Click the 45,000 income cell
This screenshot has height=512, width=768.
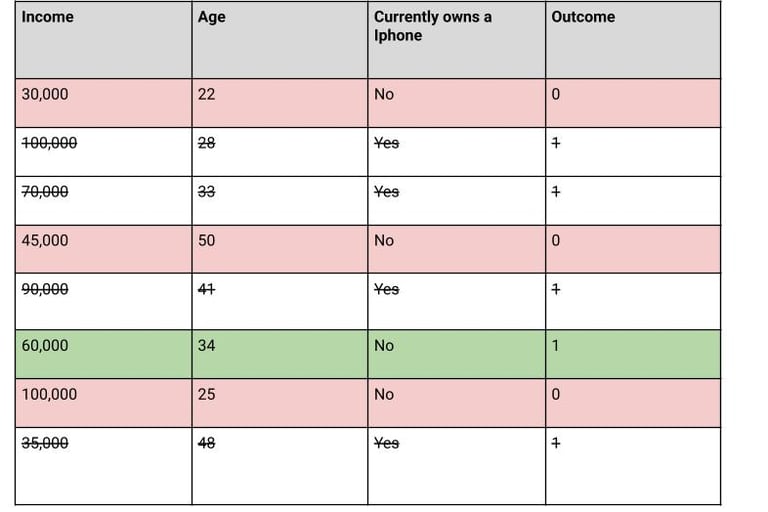coord(45,240)
